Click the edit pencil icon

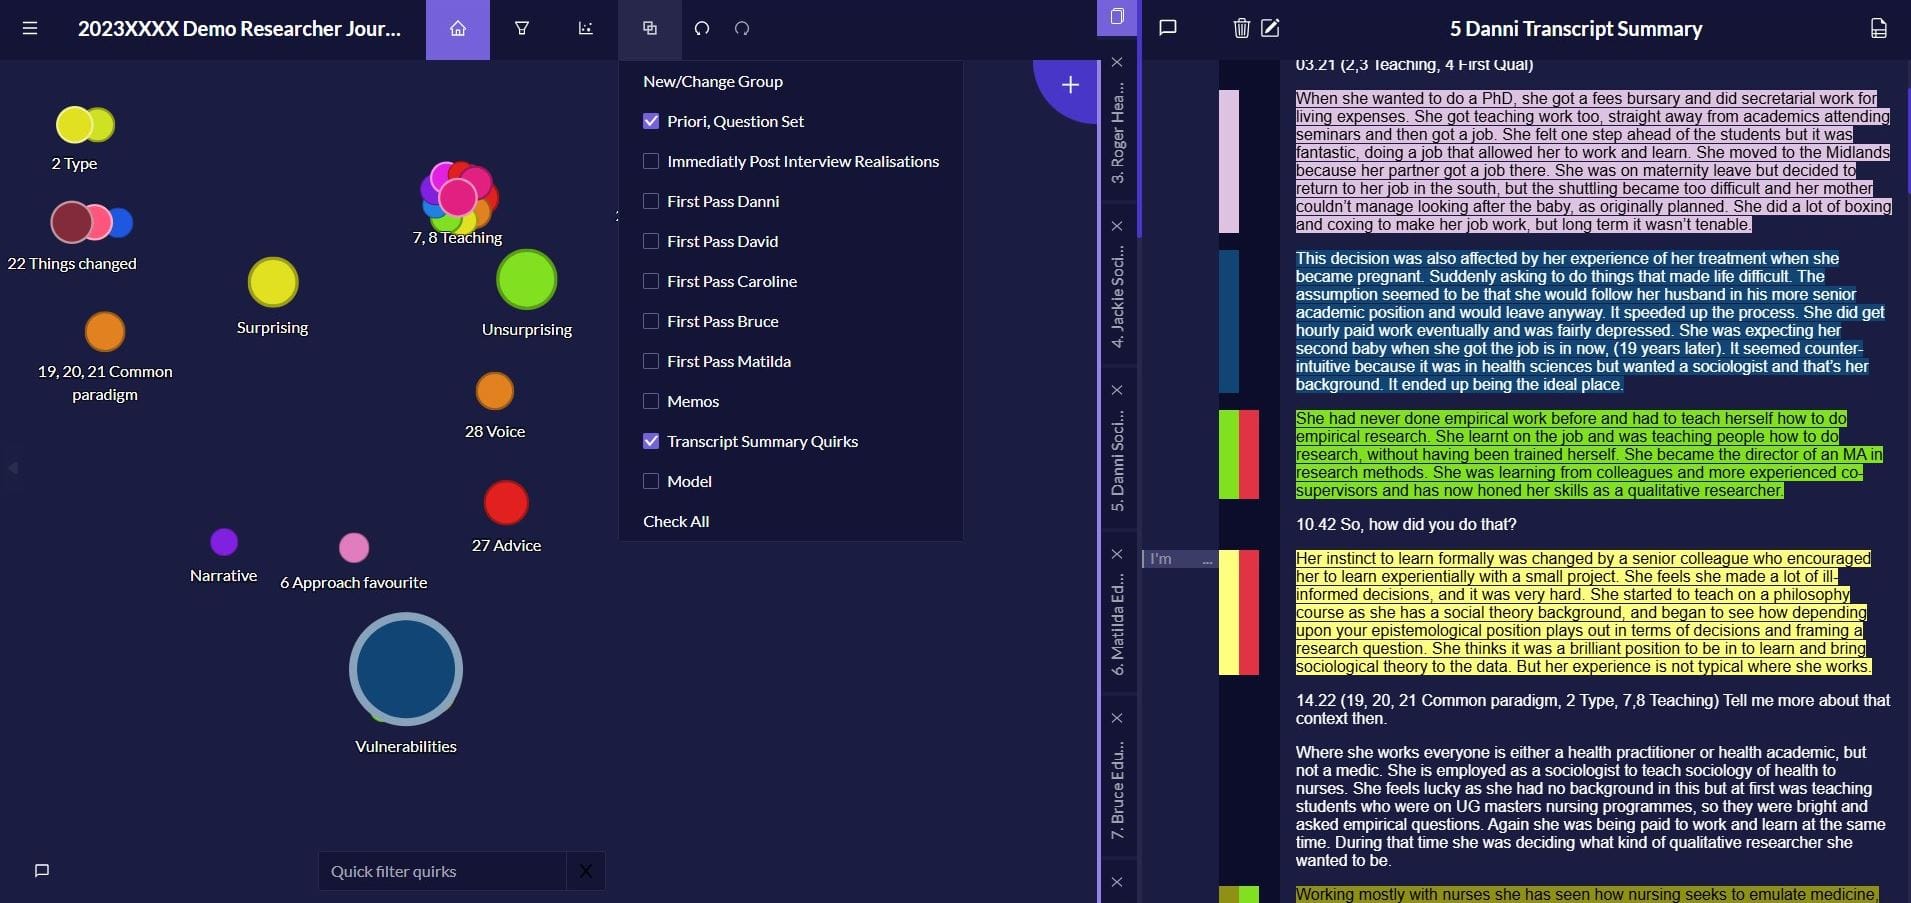1270,29
